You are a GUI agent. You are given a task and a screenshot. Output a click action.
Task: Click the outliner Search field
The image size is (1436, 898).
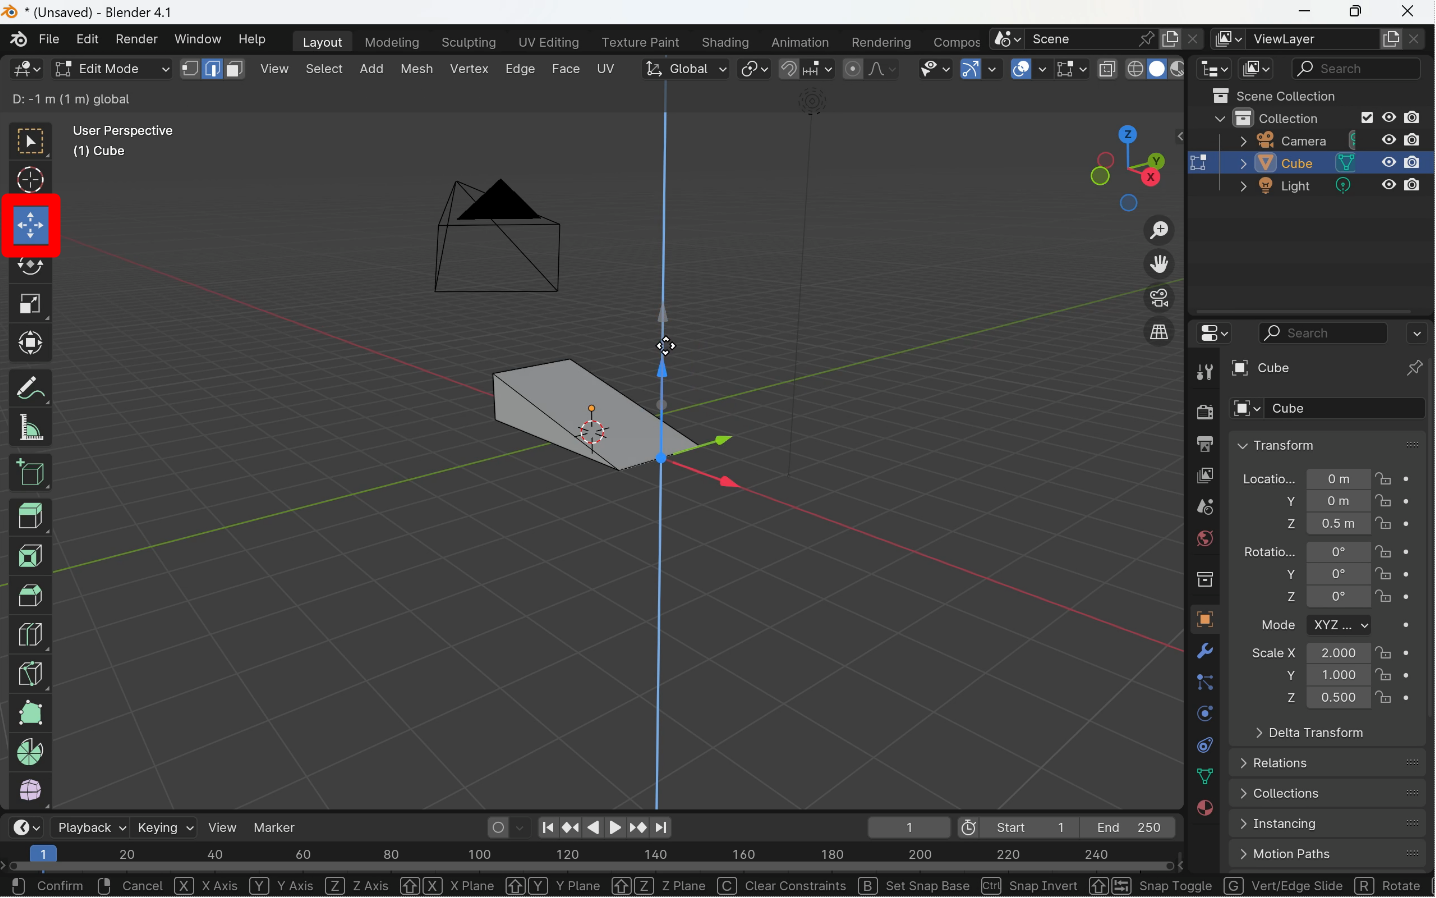pos(1357,69)
